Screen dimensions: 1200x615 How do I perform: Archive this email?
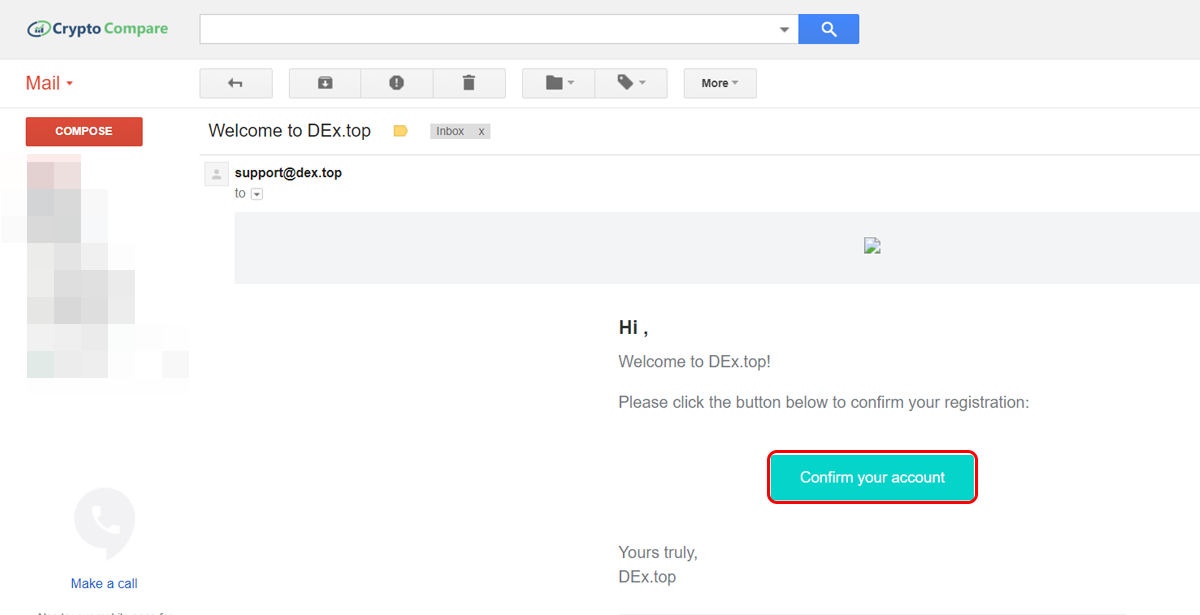coord(325,83)
